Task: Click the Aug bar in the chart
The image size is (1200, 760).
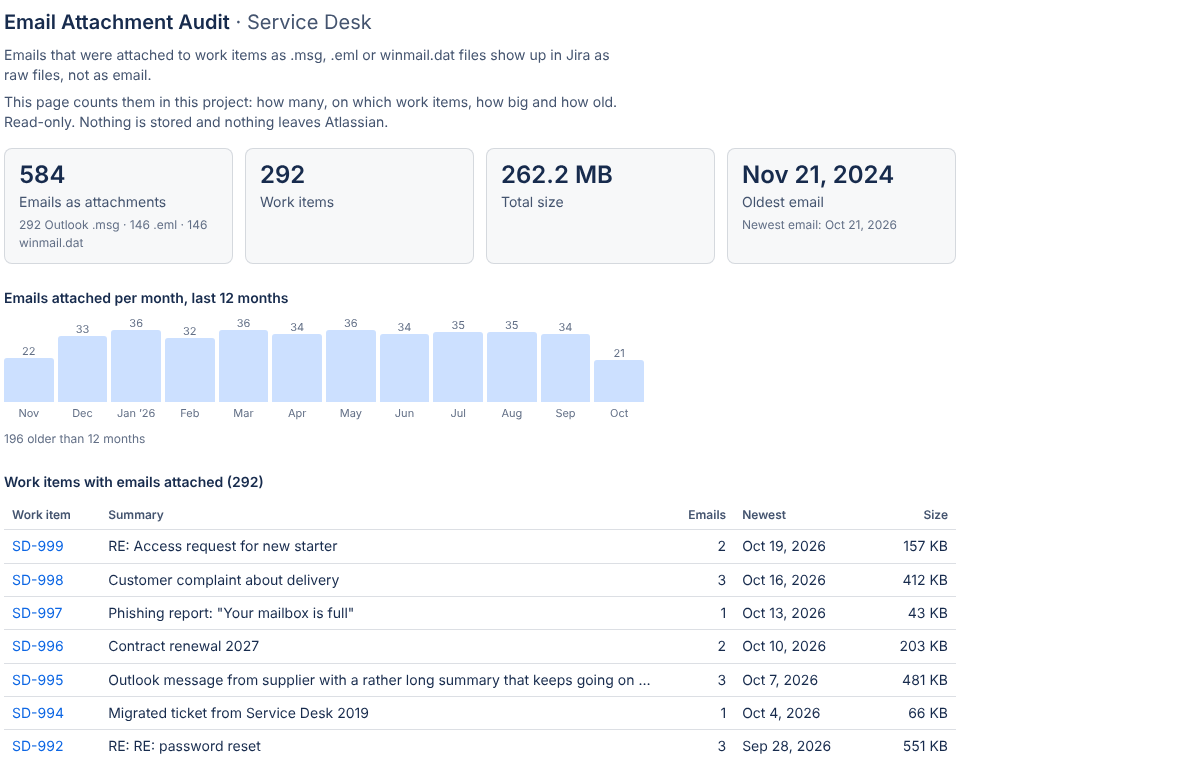Action: pos(512,367)
